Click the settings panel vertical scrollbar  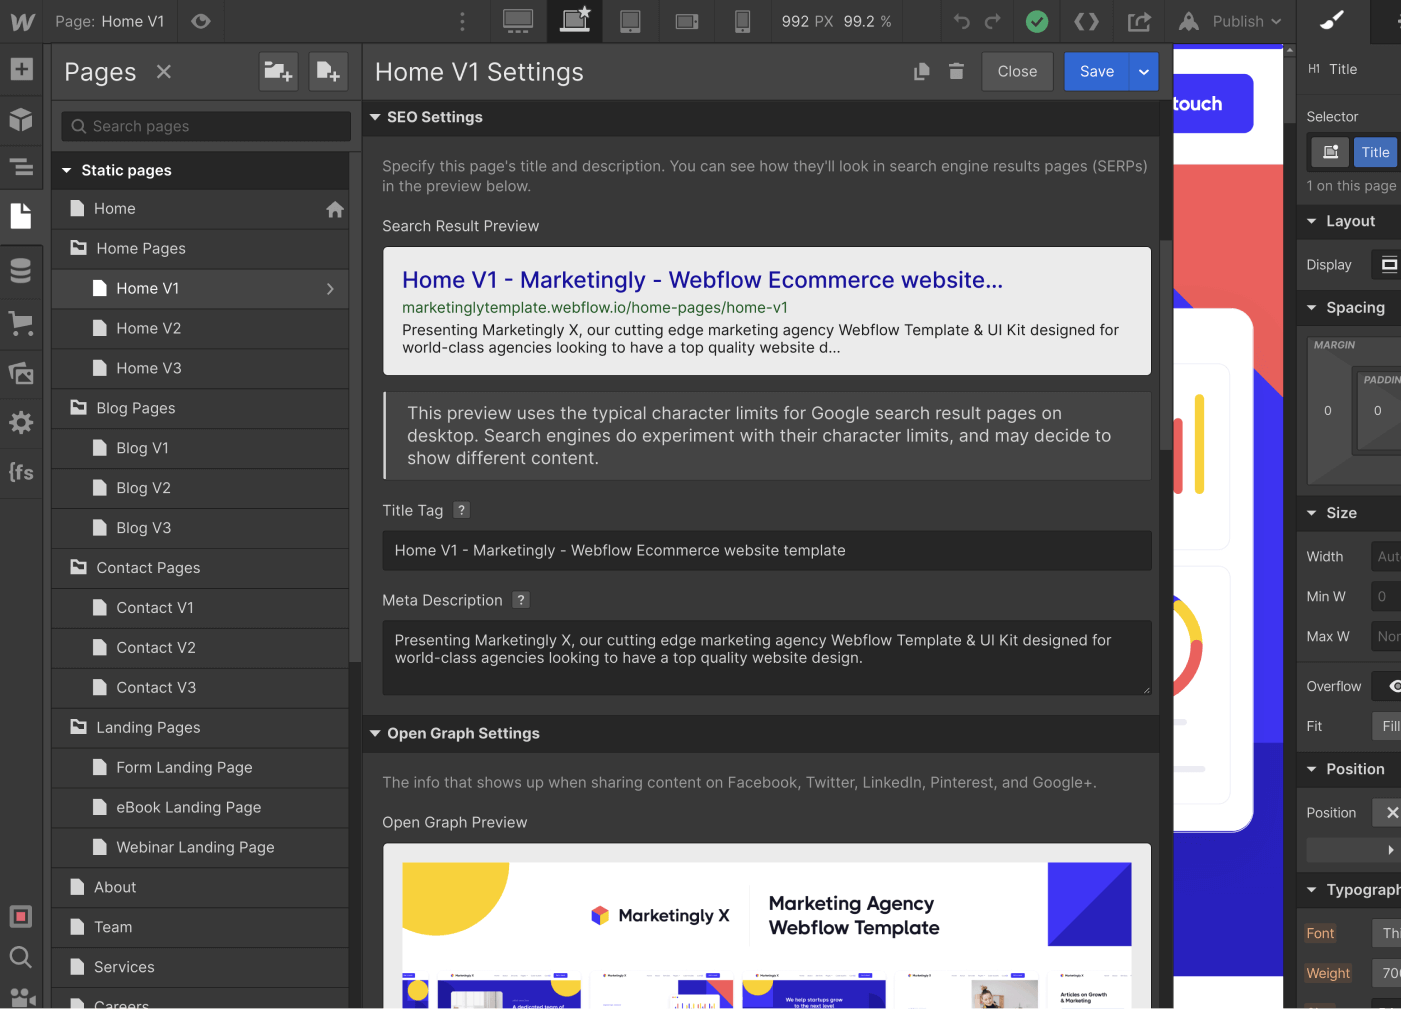[1165, 344]
